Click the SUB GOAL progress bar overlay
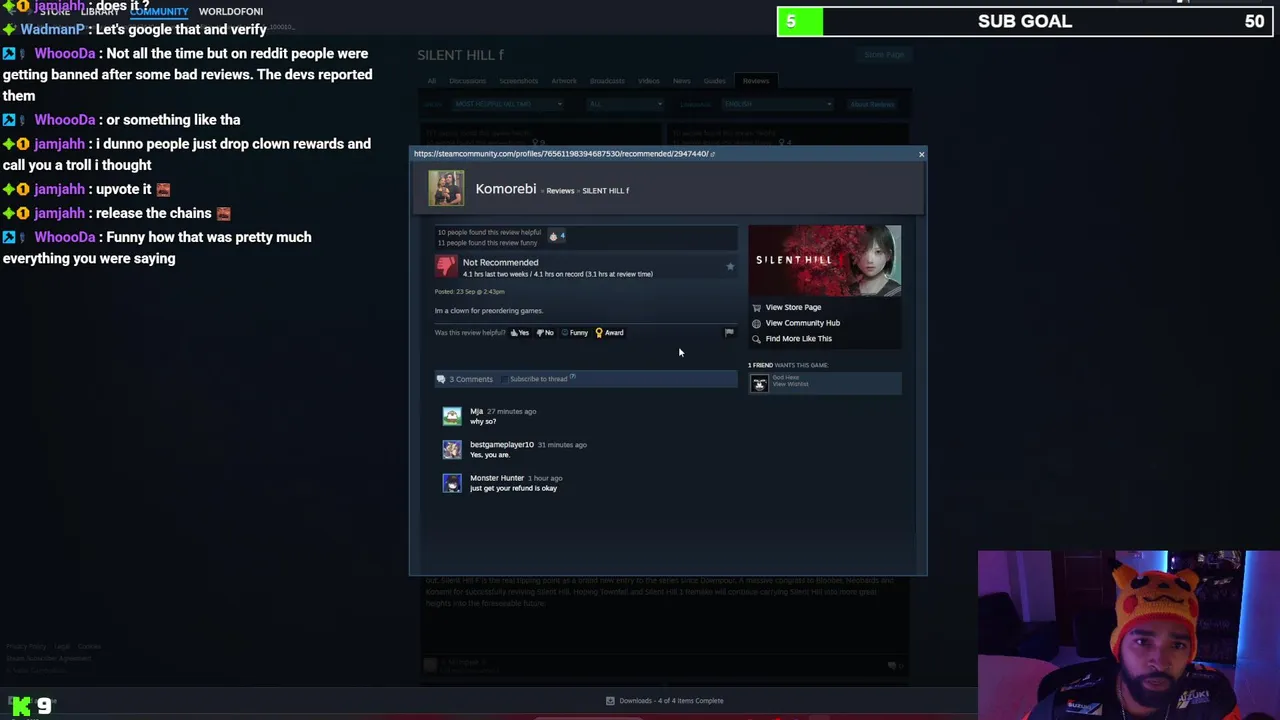The image size is (1280, 720). (1025, 21)
